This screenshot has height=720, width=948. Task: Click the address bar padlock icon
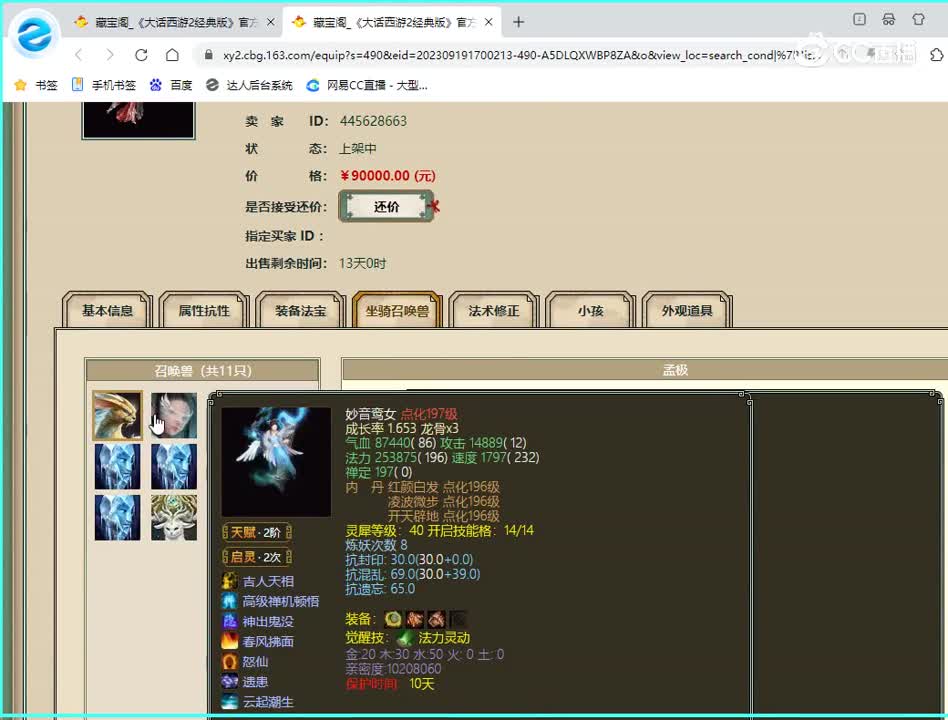tap(209, 55)
